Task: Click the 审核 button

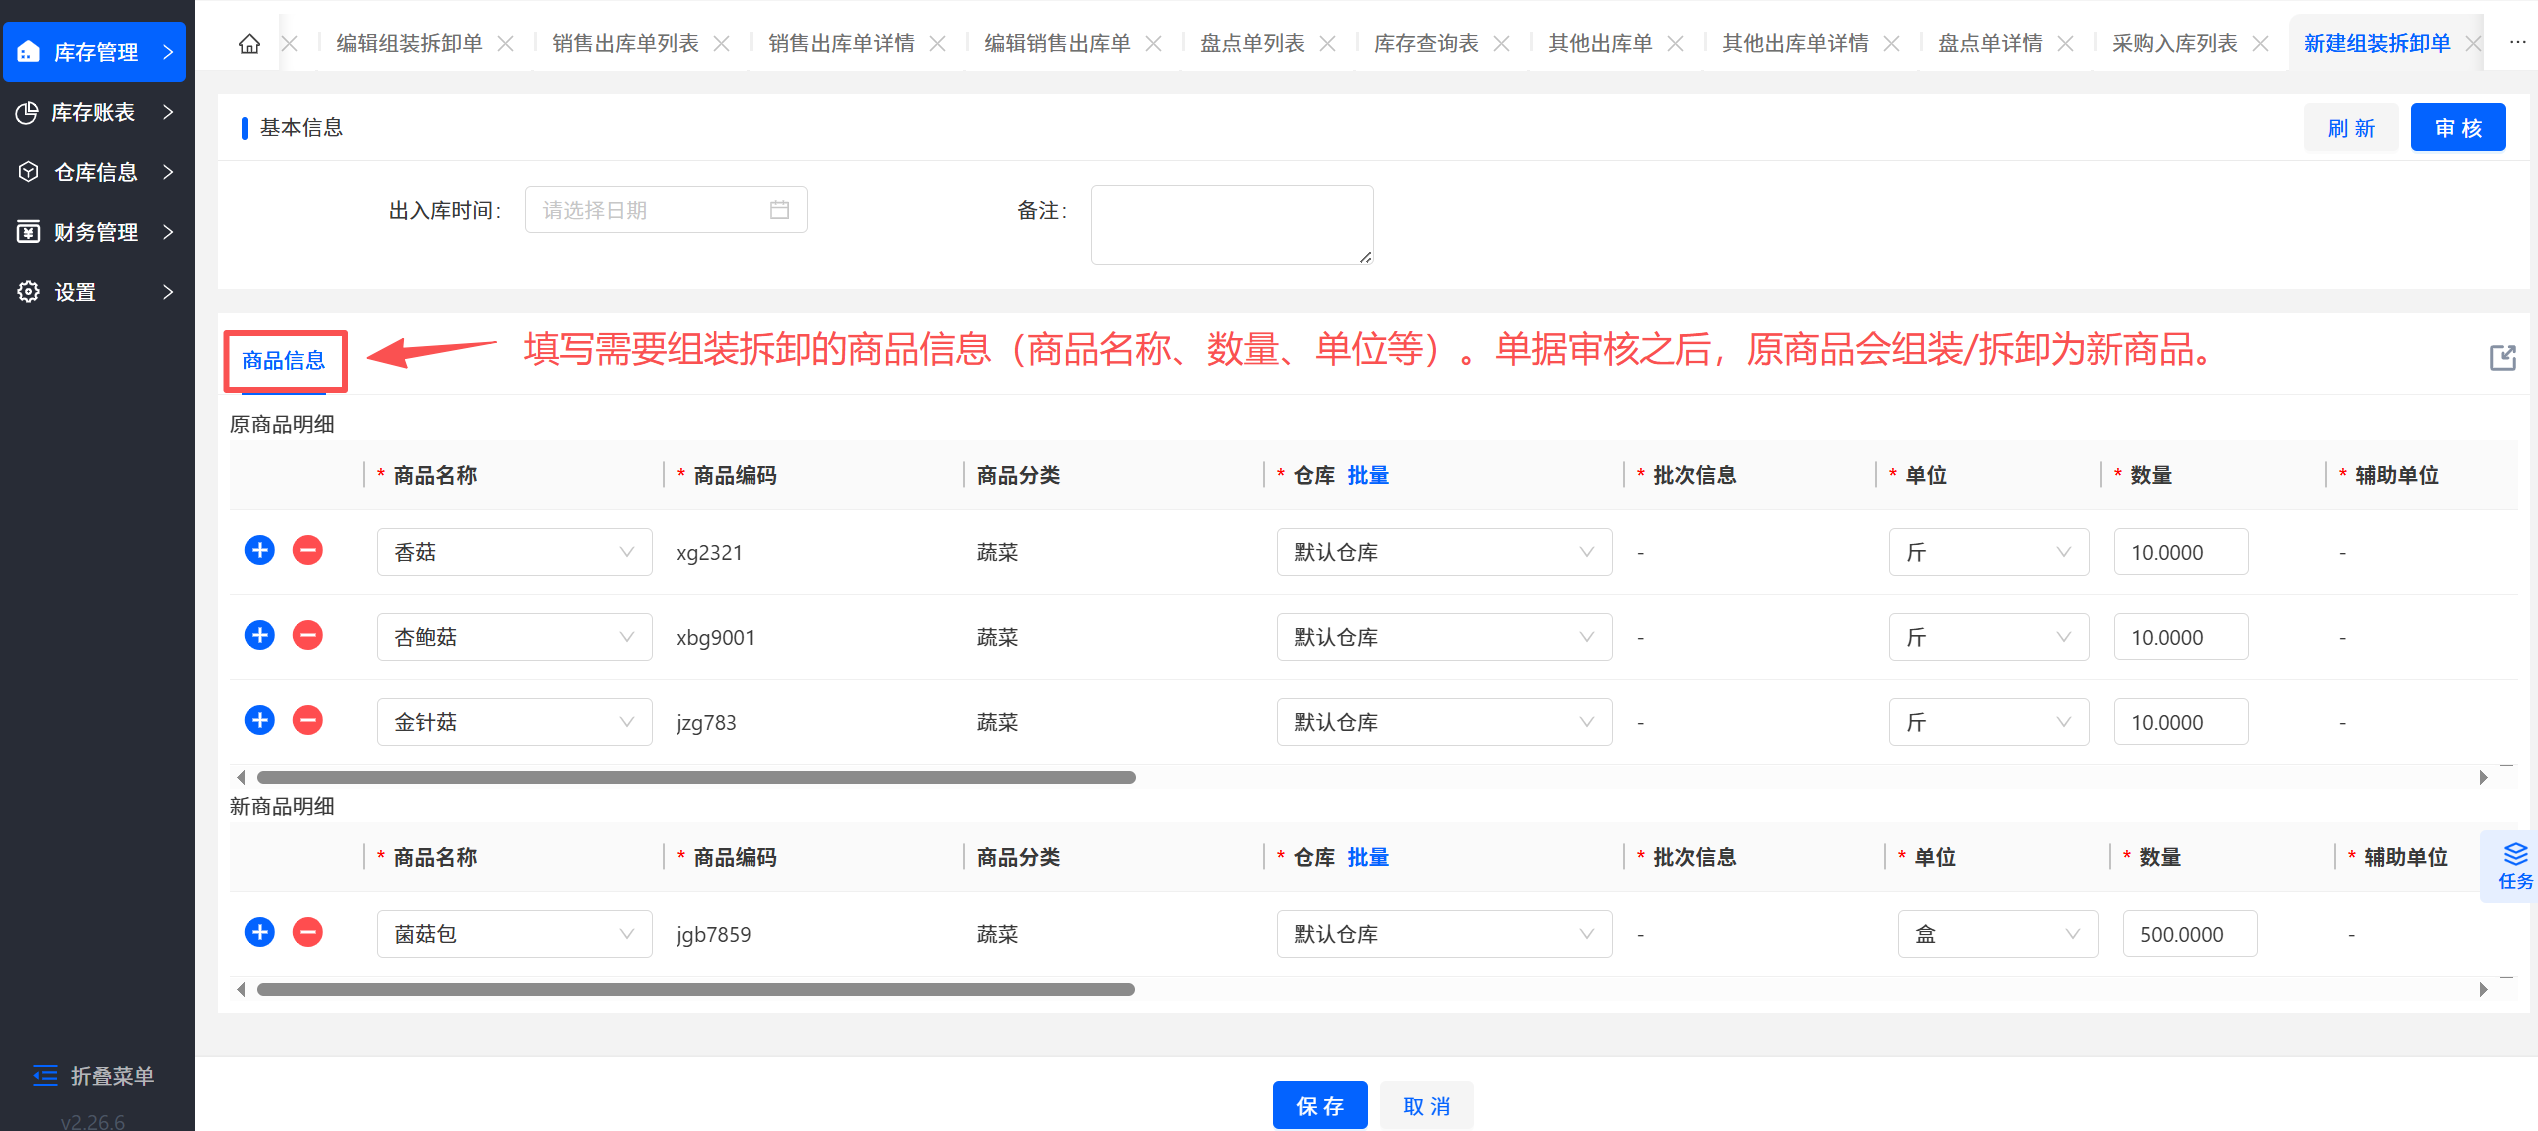Action: (2457, 128)
